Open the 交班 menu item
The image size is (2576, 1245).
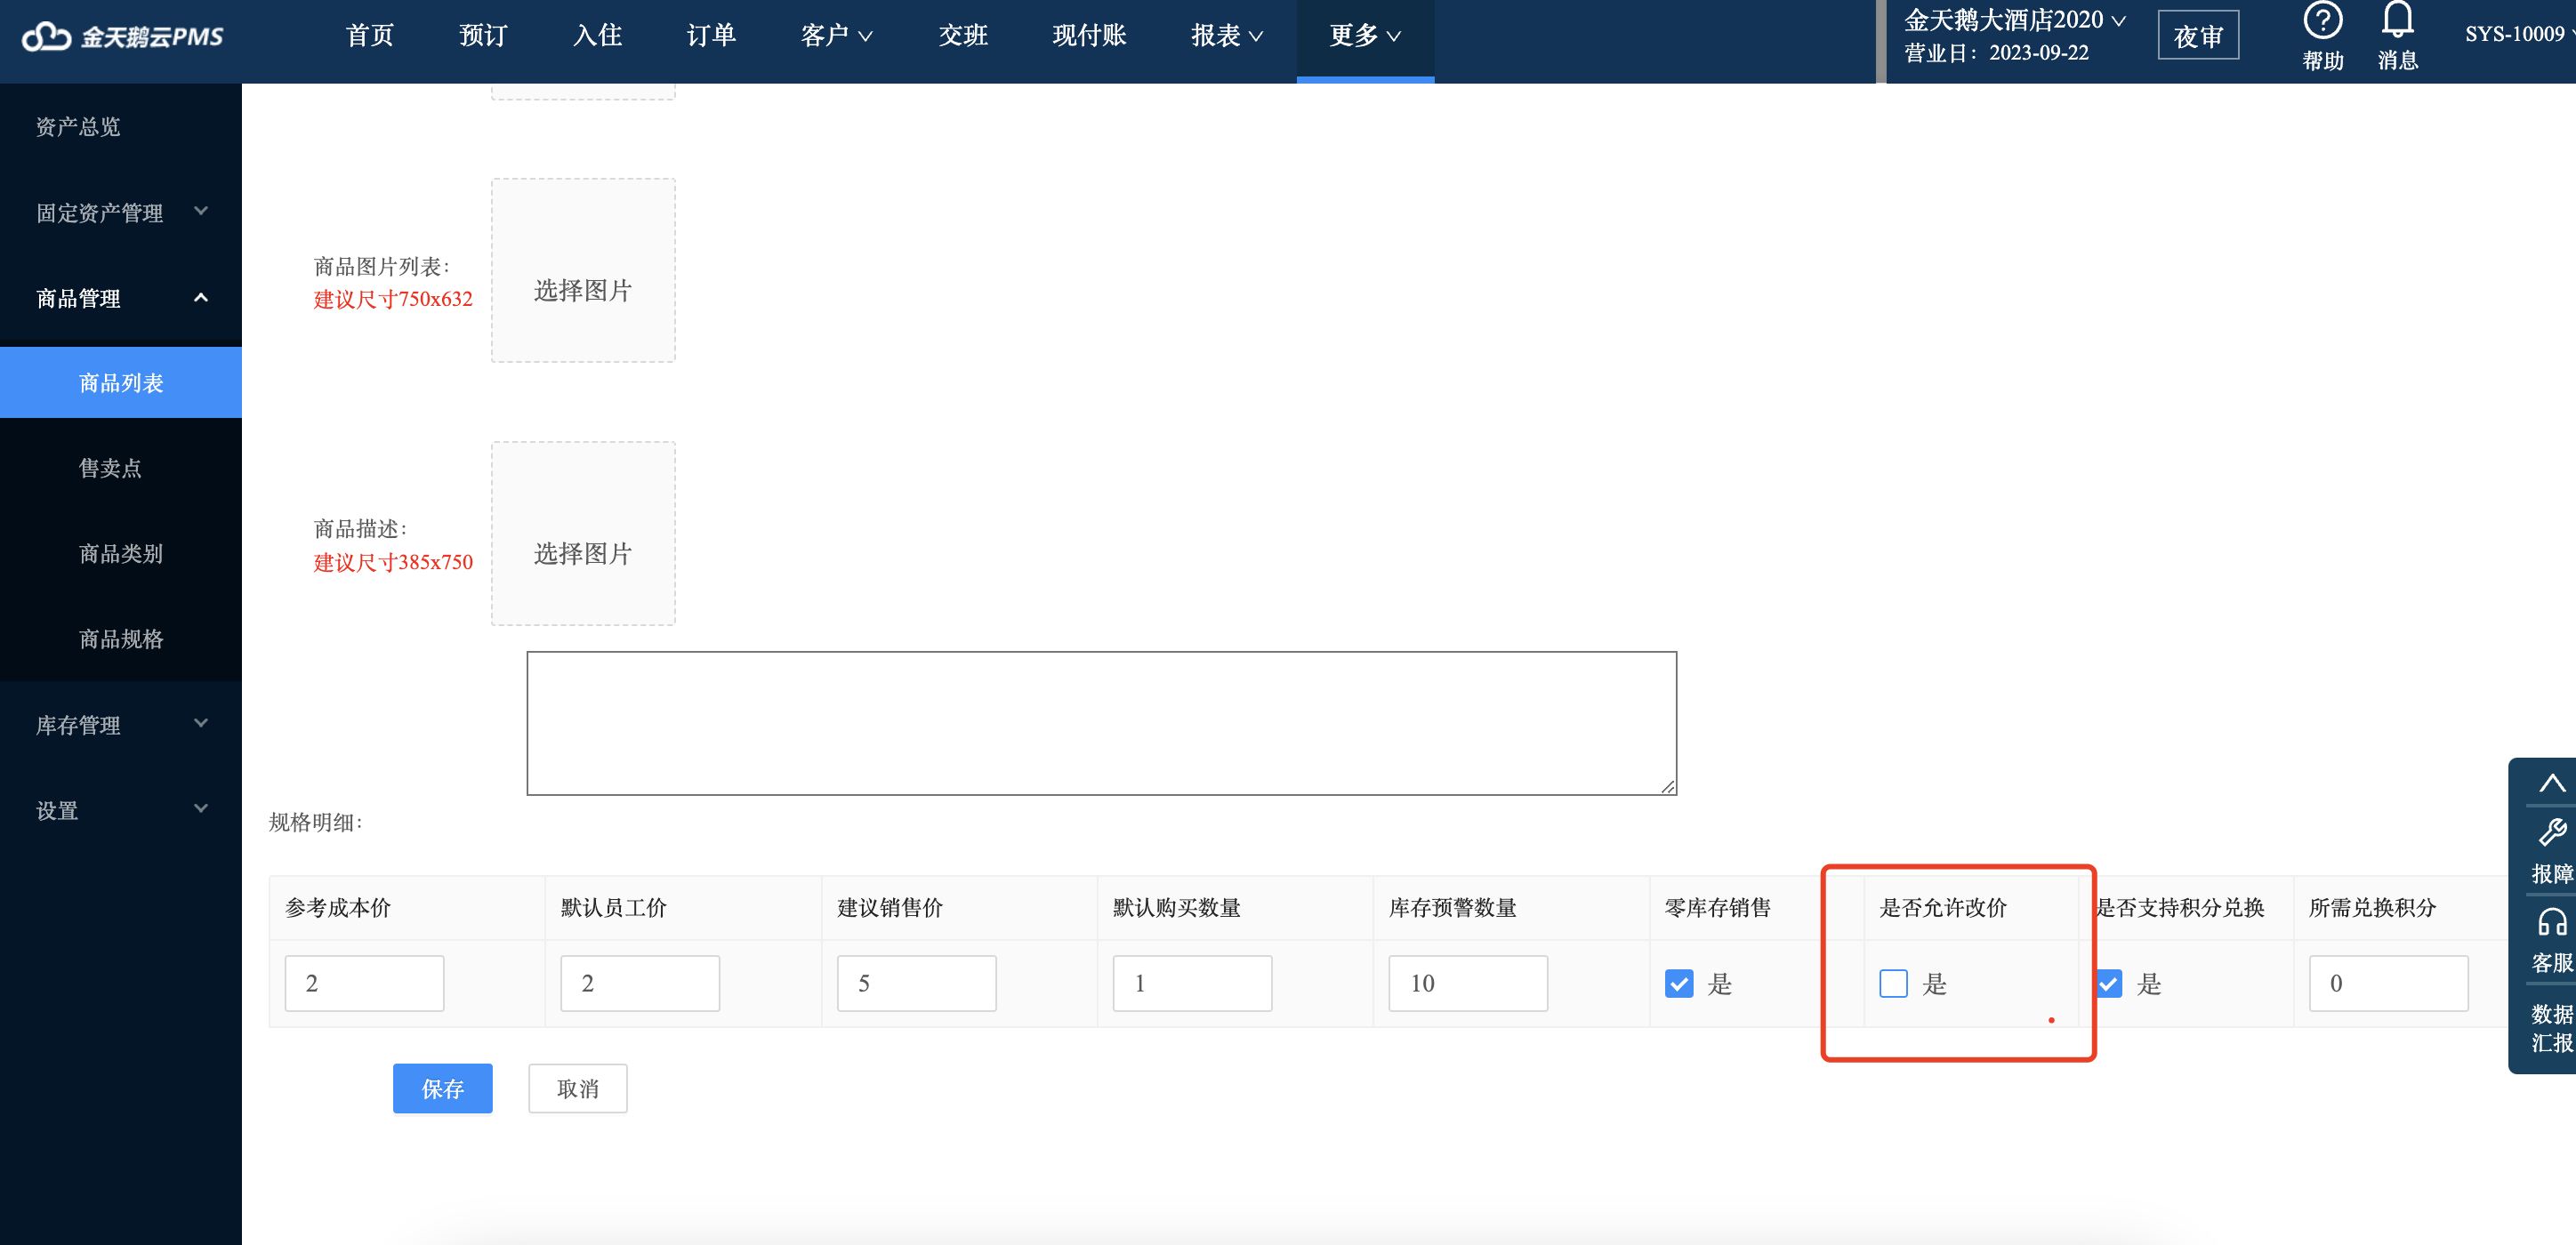point(963,36)
